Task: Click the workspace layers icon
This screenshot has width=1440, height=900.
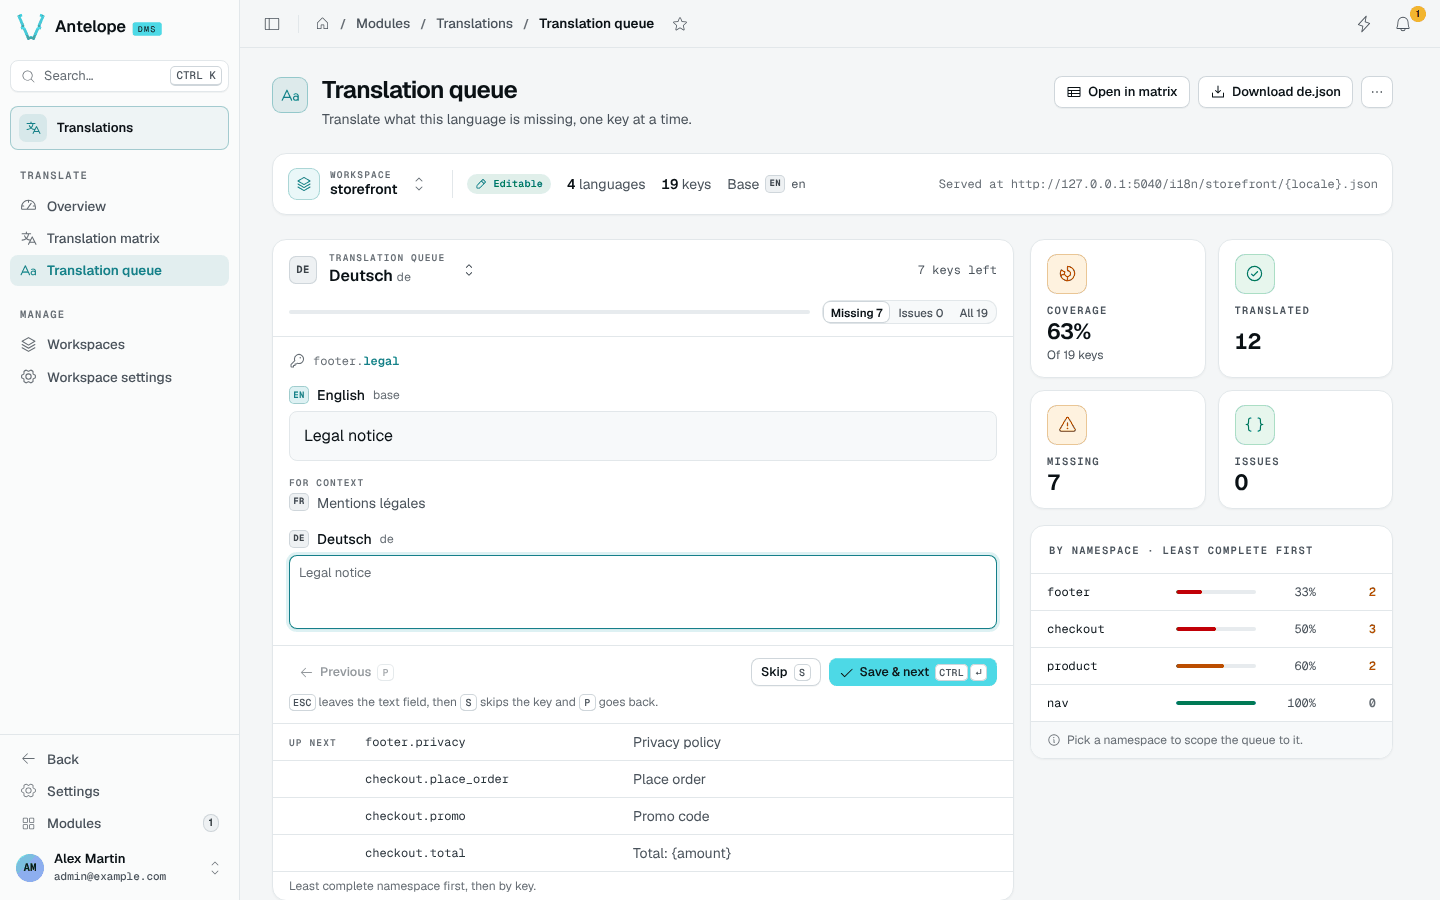Action: click(304, 184)
